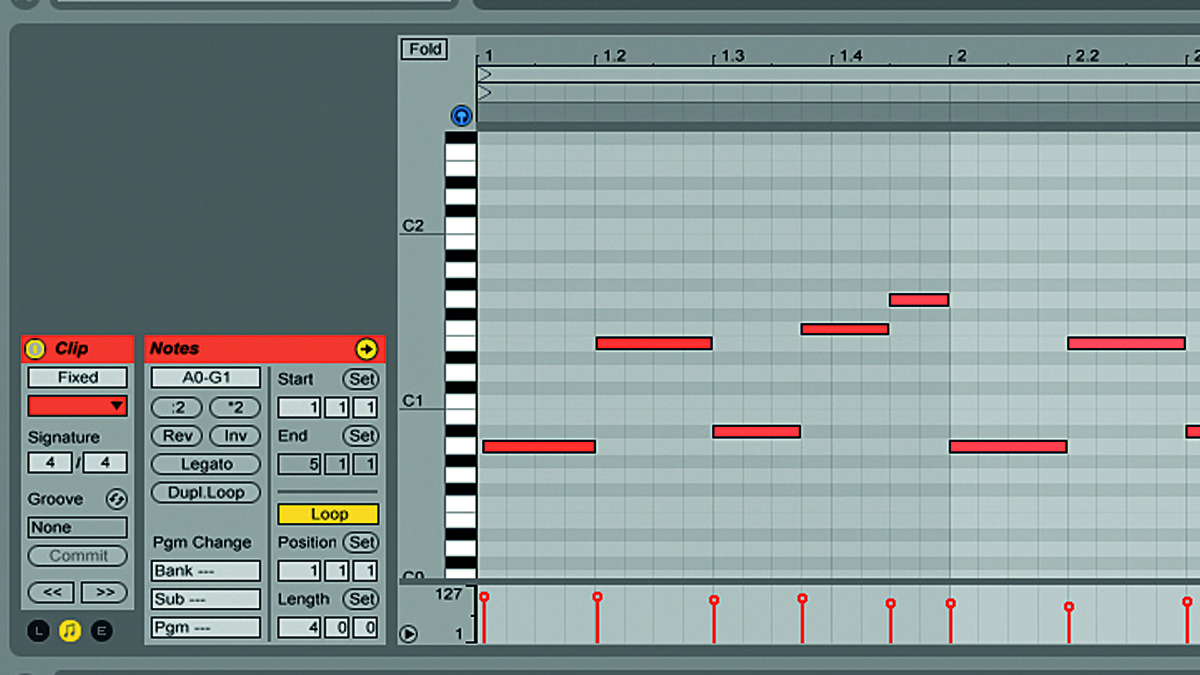The height and width of the screenshot is (675, 1200).
Task: Reverse notes with Rev button
Action: [177, 436]
